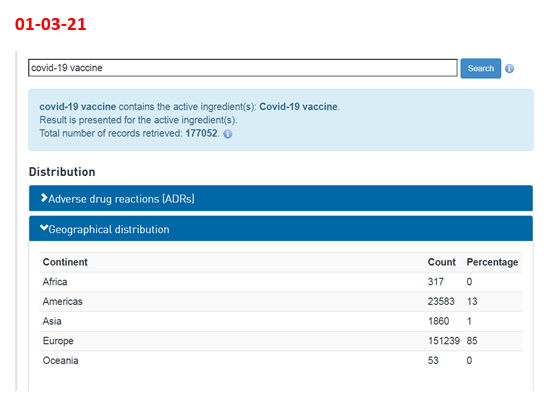Viewport: 556px width, 420px height.
Task: Click the Europe percentage value 85
Action: pos(472,341)
